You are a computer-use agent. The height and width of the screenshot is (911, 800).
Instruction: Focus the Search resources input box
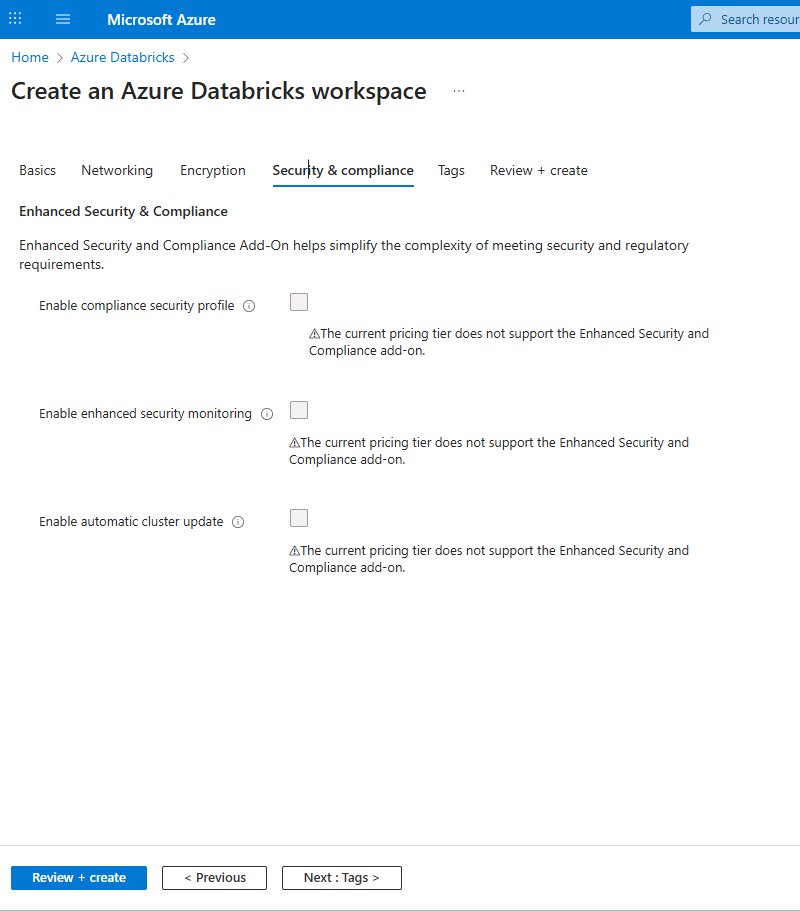click(x=745, y=19)
